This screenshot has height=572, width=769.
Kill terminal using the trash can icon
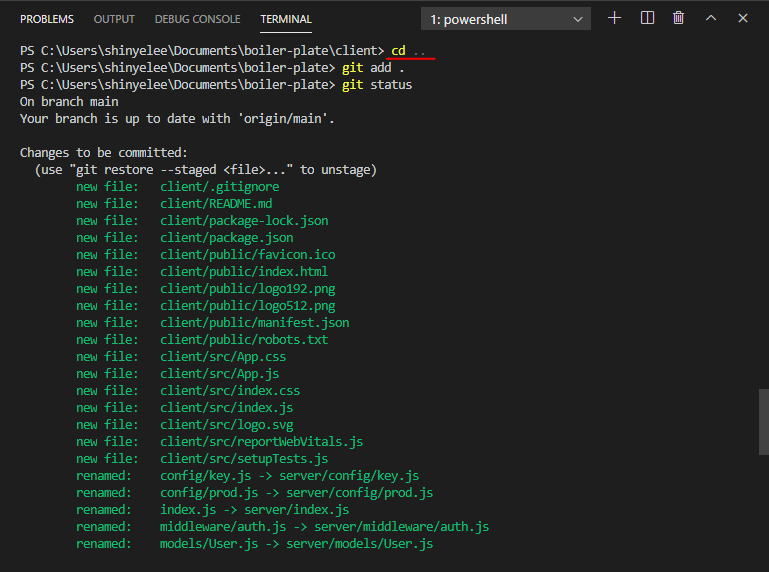pyautogui.click(x=678, y=18)
